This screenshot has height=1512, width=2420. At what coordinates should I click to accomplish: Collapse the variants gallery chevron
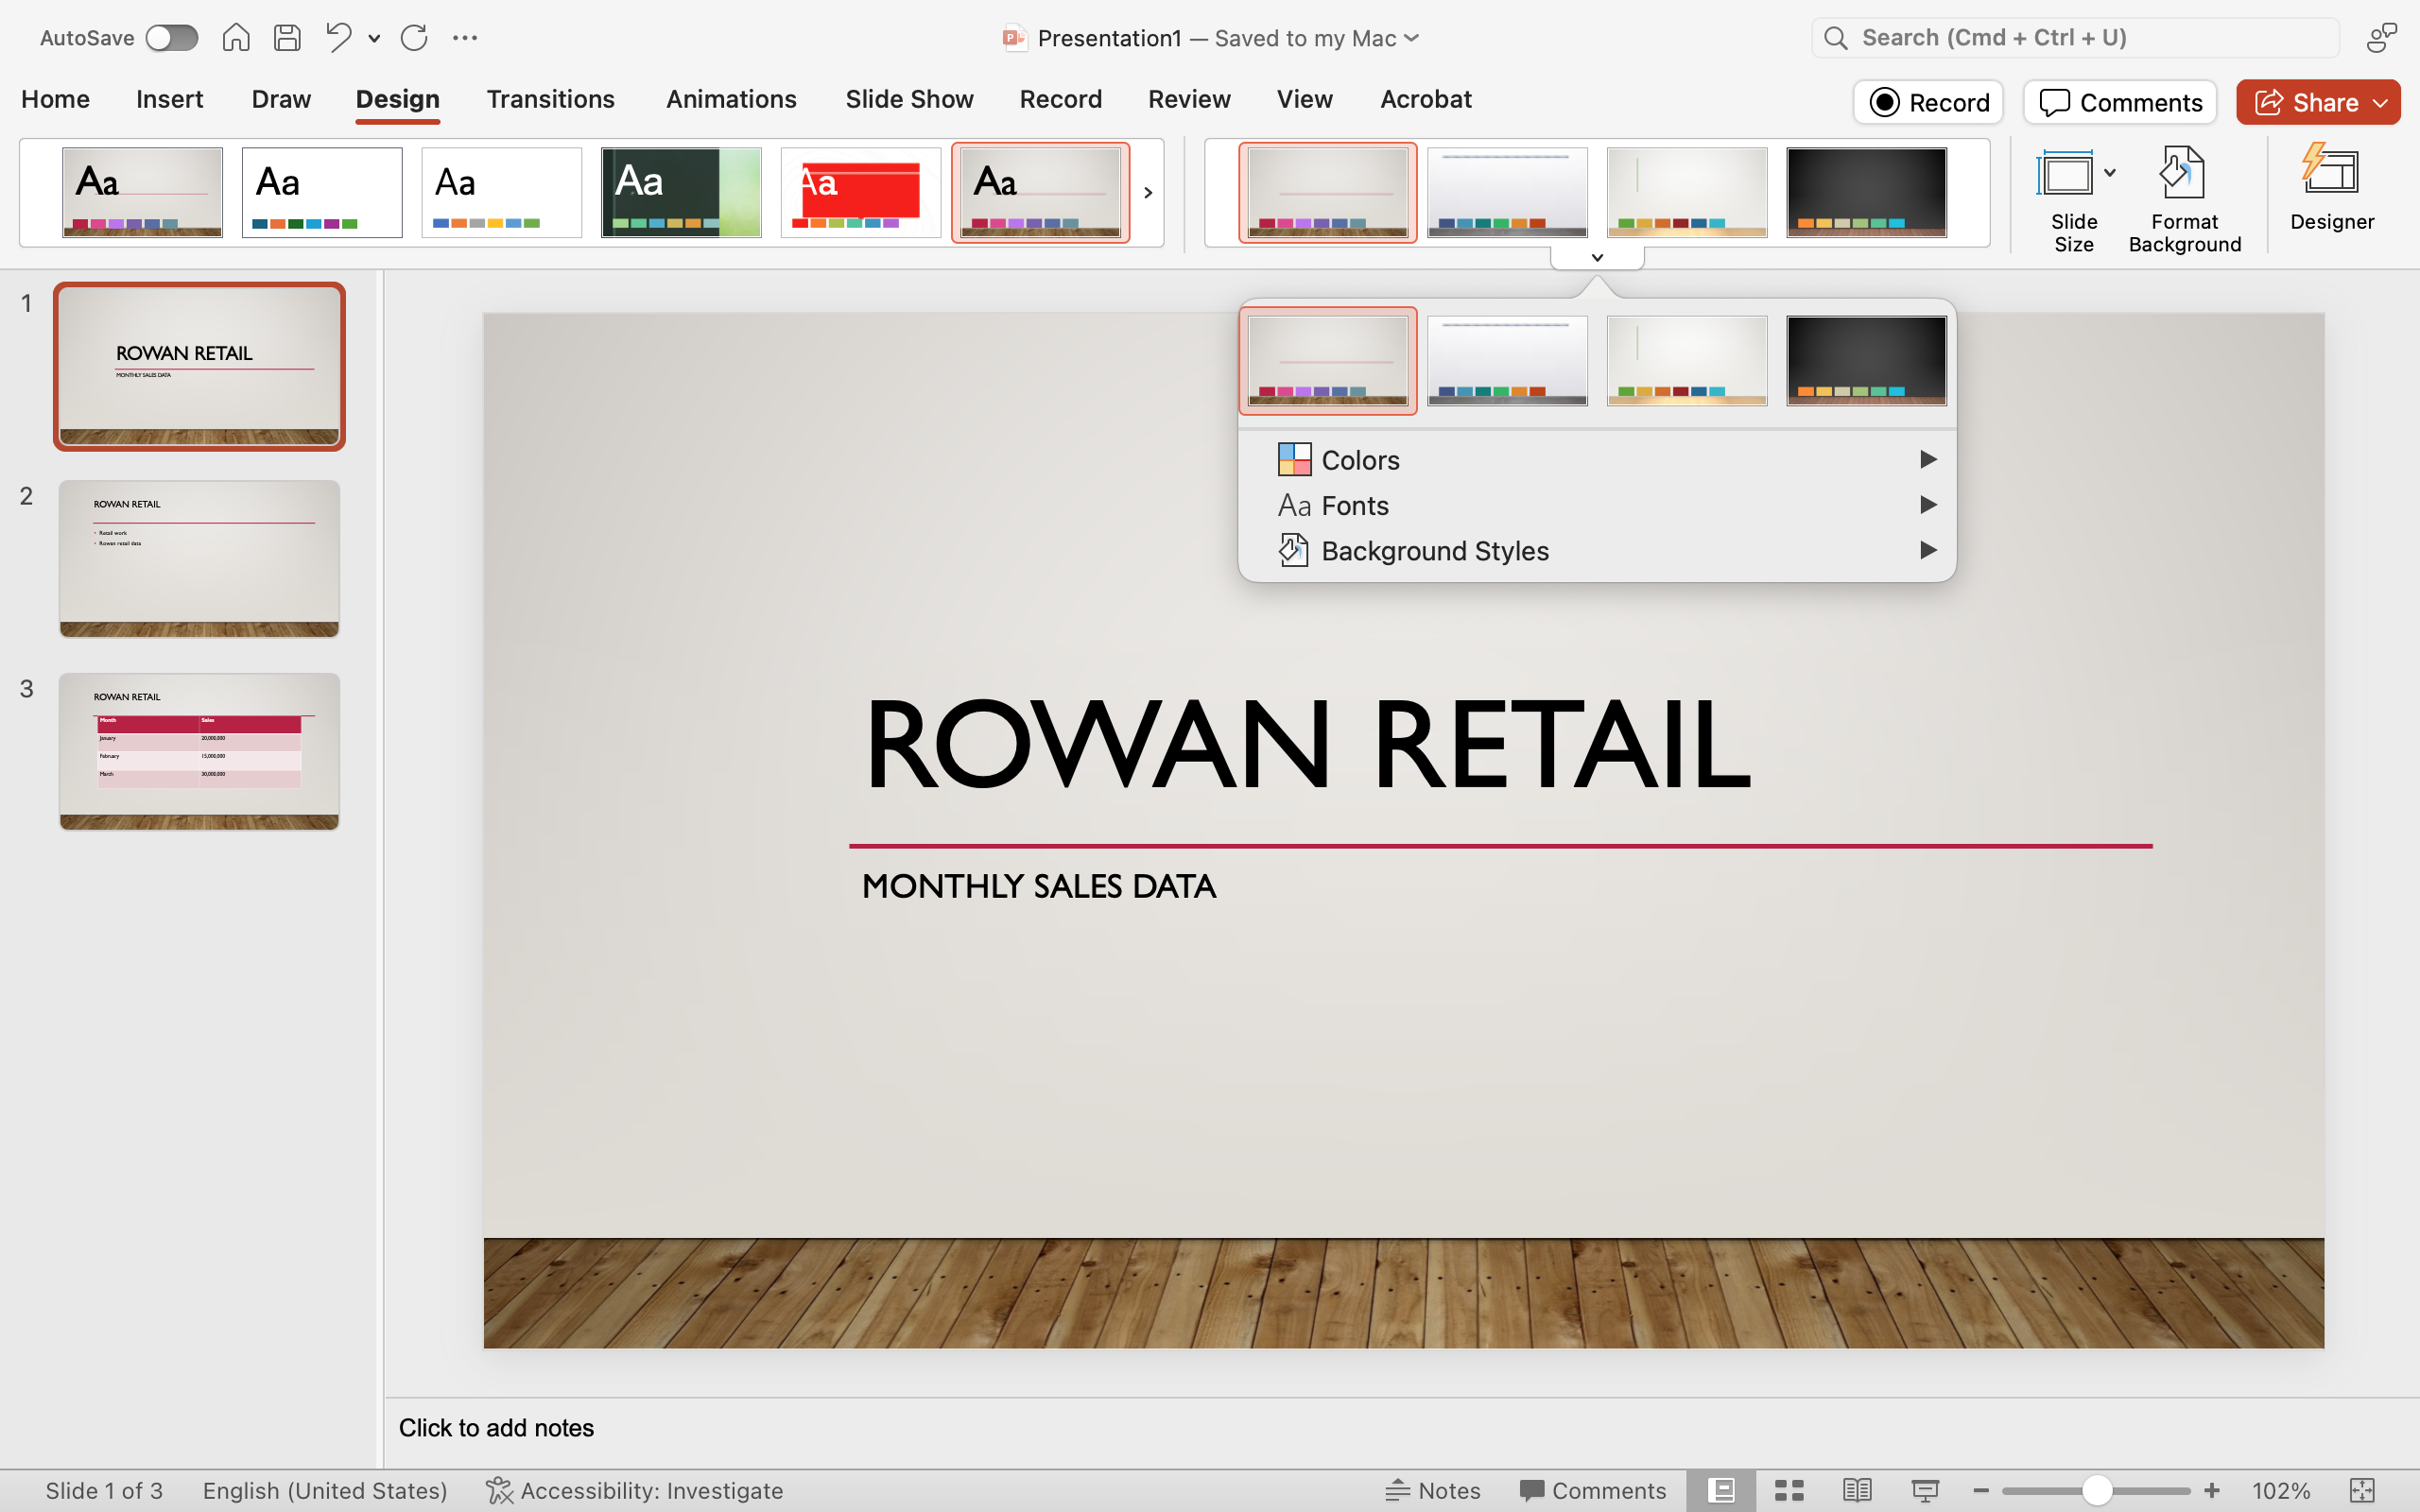(1597, 258)
